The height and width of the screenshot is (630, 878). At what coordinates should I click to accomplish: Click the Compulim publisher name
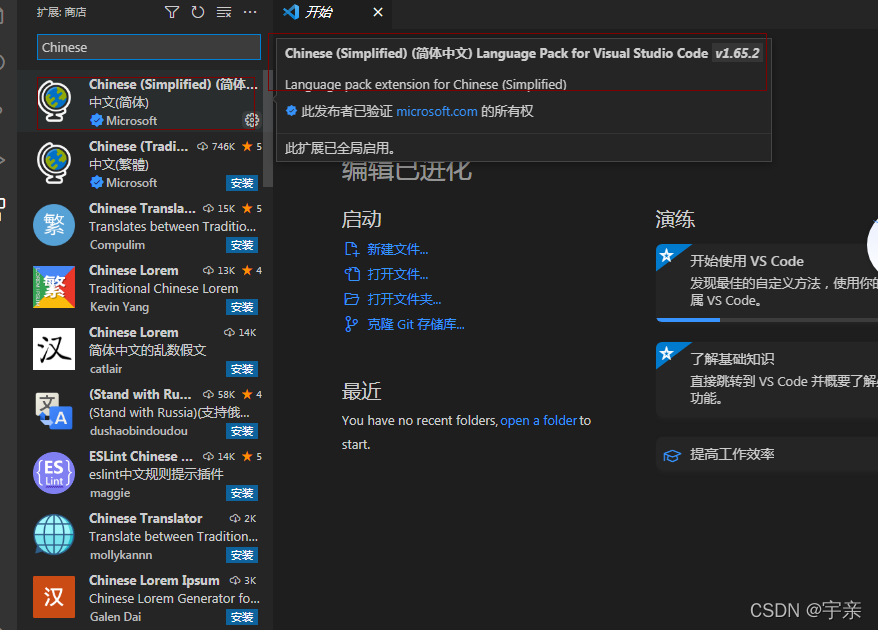tap(118, 245)
